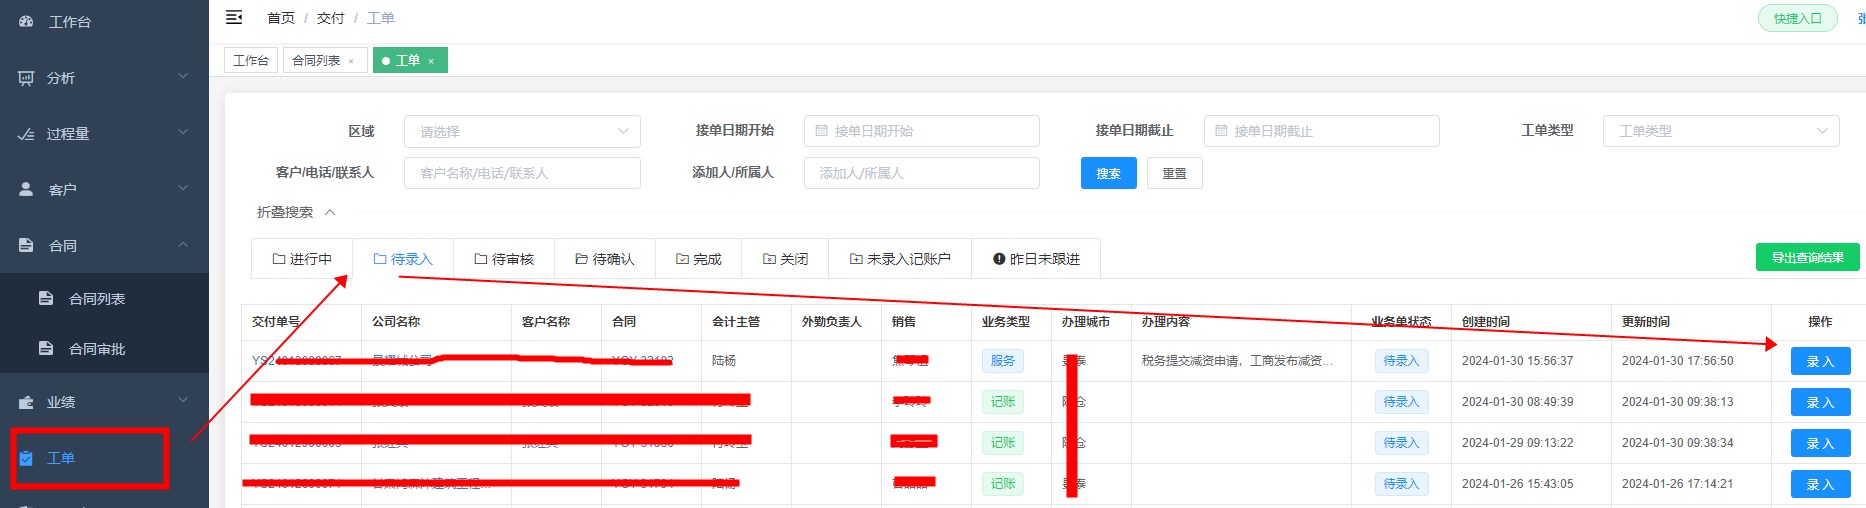Switch to the 完成 tab
The width and height of the screenshot is (1866, 508).
[699, 259]
